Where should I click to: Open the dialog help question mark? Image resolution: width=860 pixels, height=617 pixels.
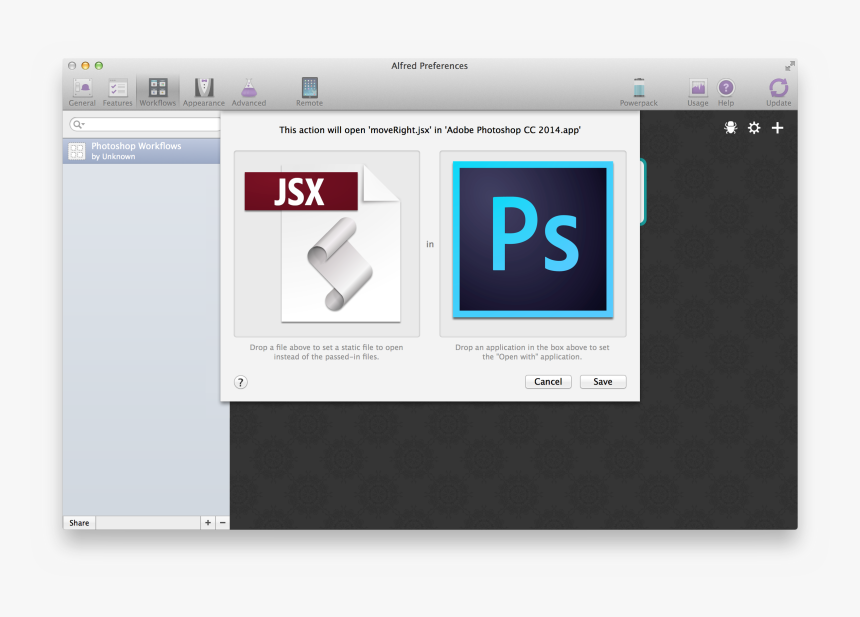click(x=241, y=382)
